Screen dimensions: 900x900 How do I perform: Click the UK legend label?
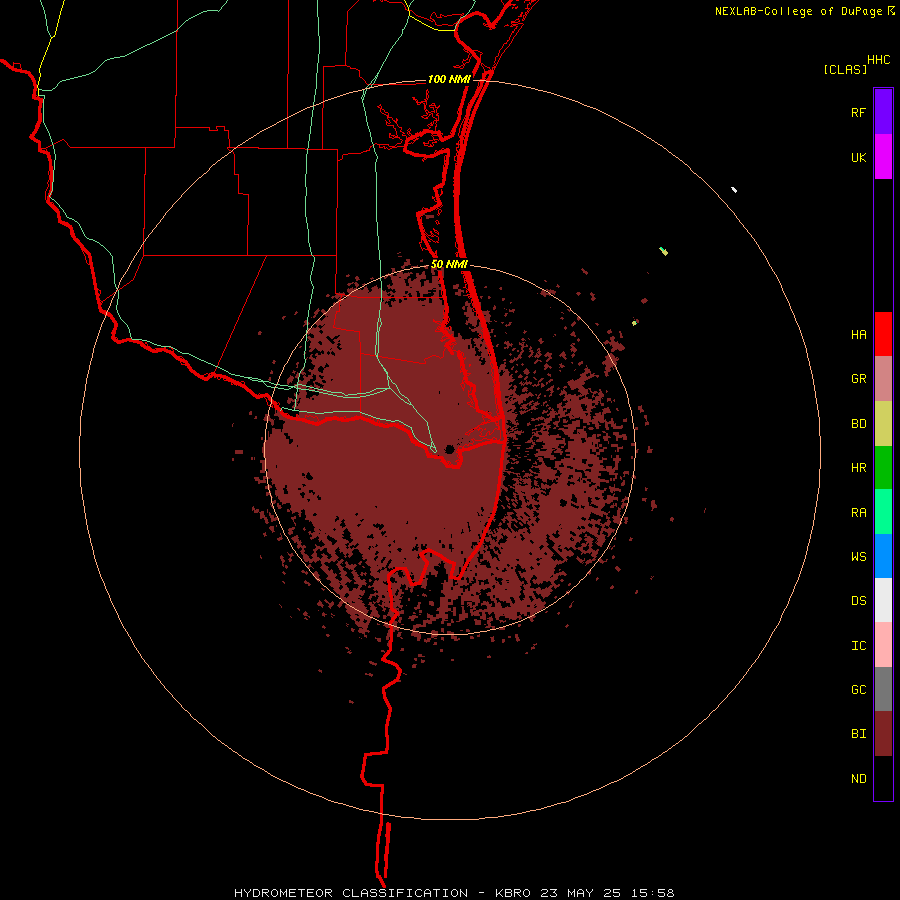tap(858, 157)
